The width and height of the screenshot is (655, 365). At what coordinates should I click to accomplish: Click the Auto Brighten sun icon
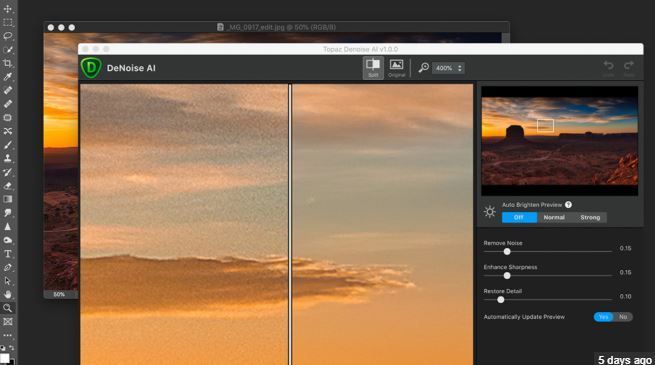490,212
